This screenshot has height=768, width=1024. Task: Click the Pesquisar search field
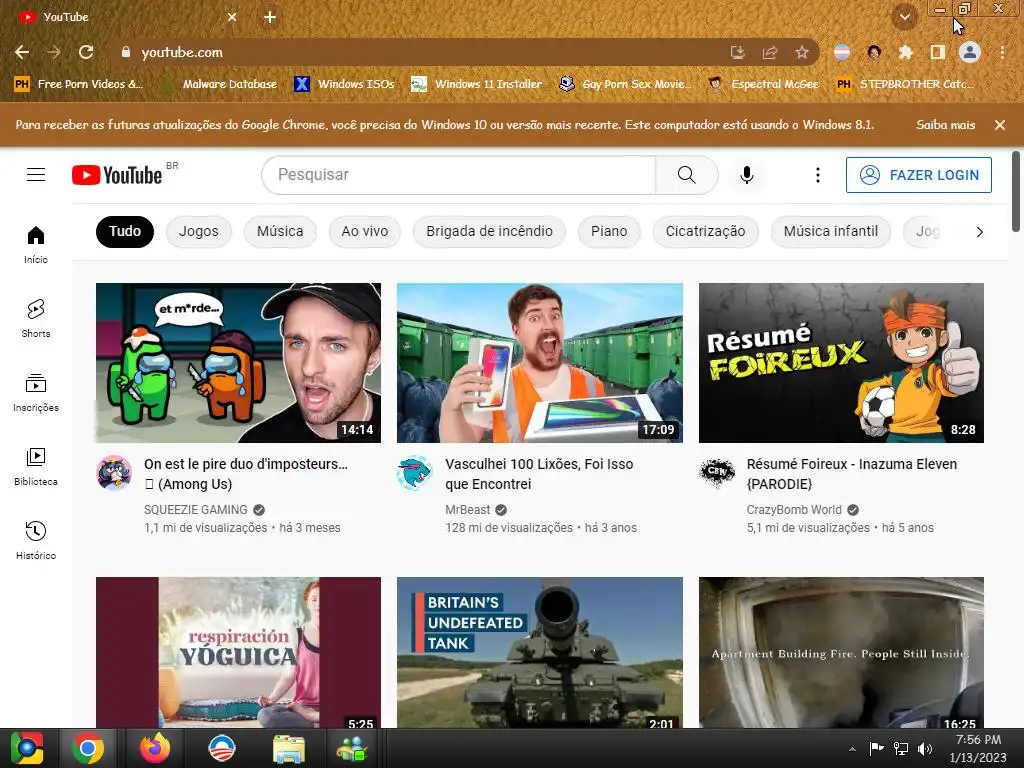point(459,174)
